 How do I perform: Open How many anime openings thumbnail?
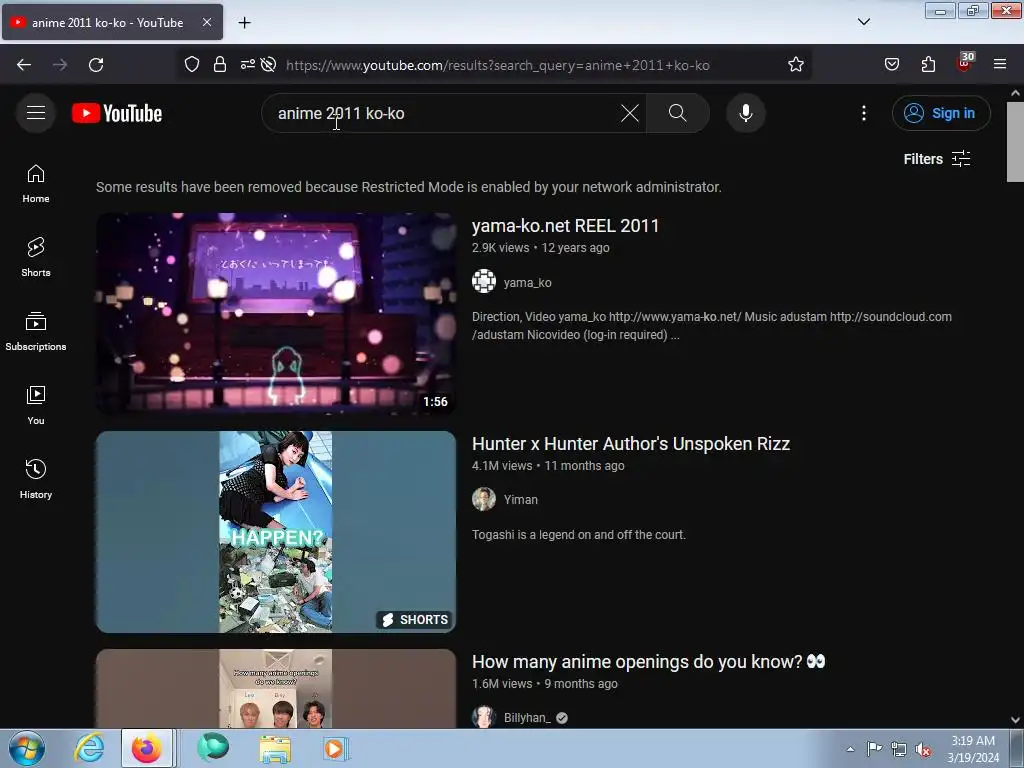(276, 688)
